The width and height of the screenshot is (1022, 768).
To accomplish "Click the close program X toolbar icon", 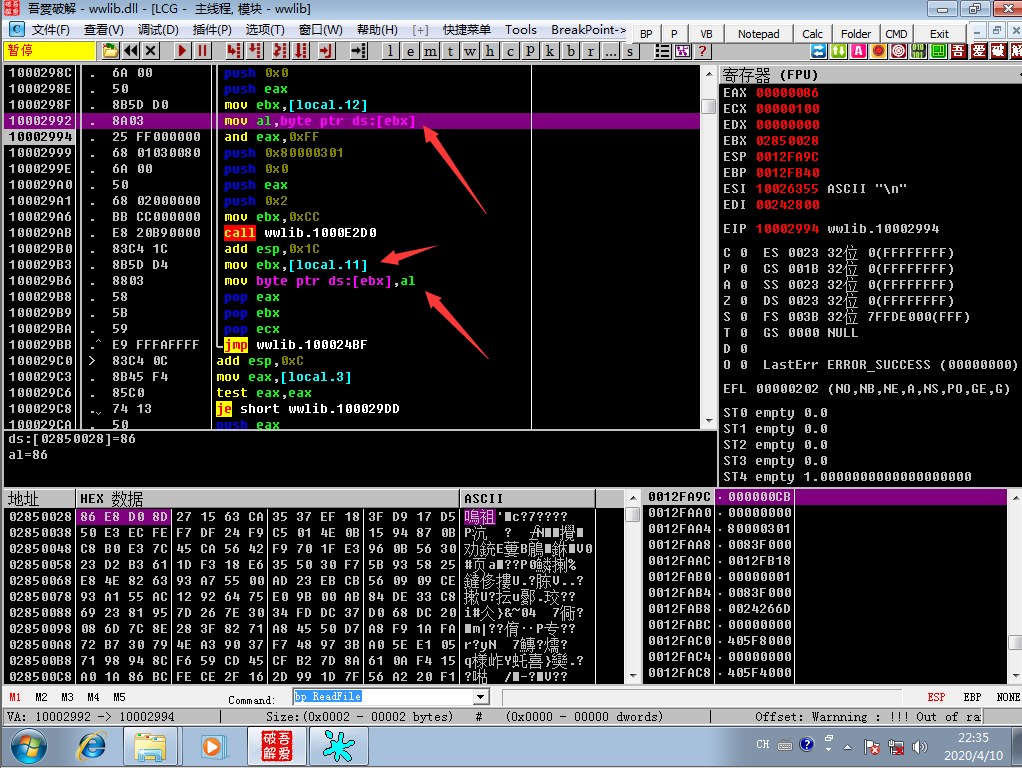I will 151,51.
